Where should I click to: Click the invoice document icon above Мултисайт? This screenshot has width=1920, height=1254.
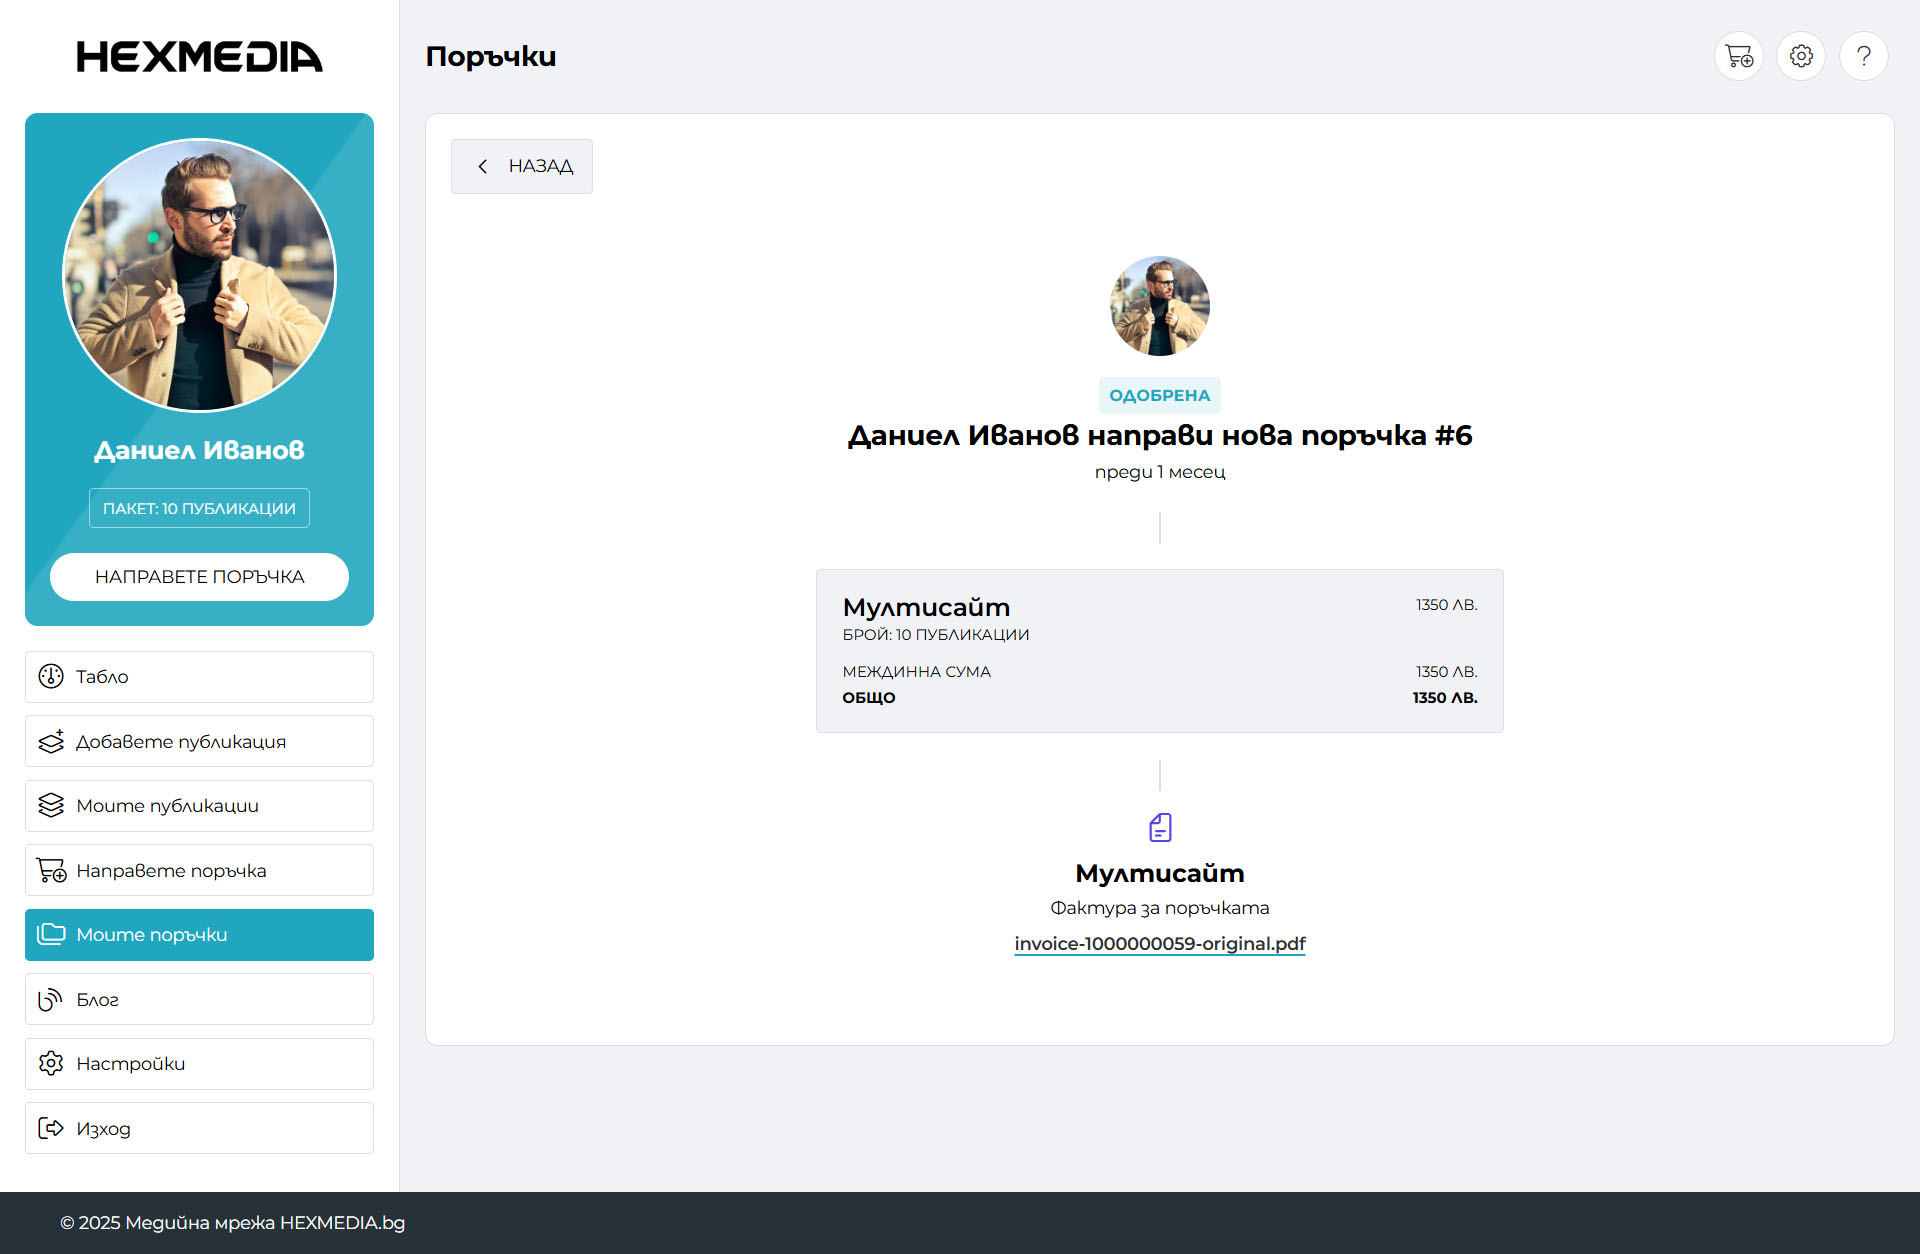click(x=1160, y=827)
